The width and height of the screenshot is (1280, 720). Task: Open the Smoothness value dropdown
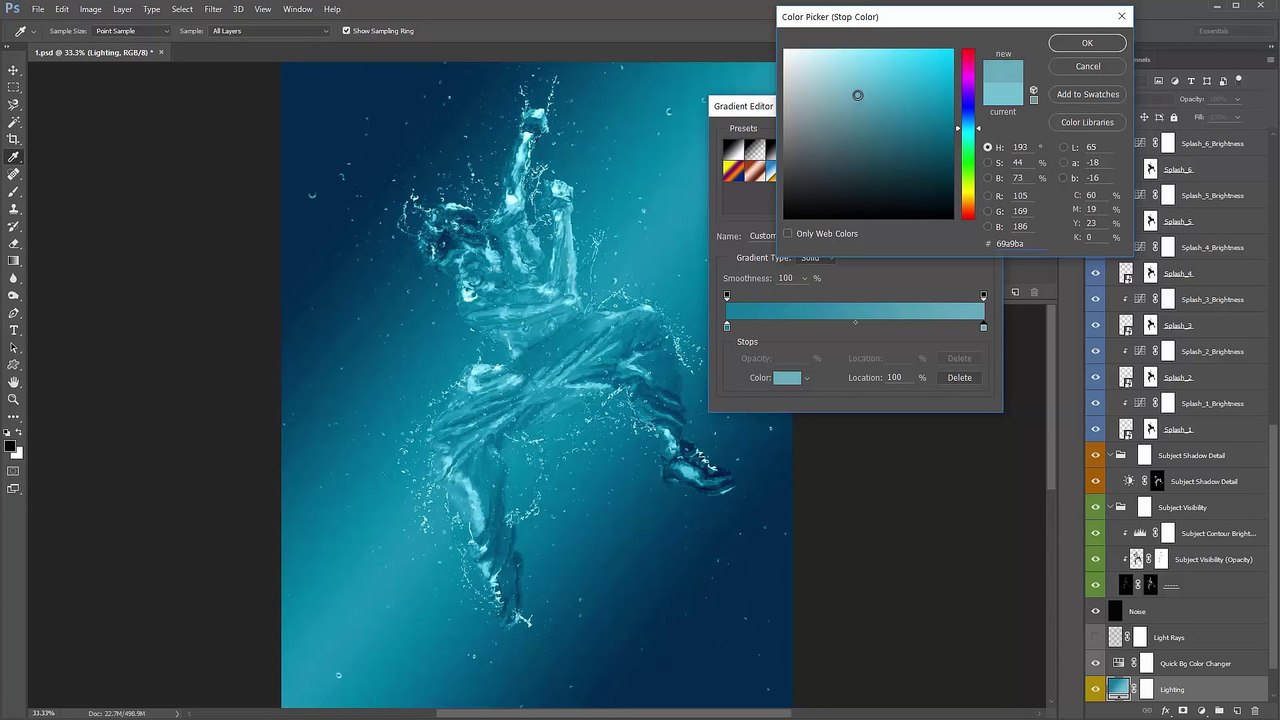(x=804, y=278)
